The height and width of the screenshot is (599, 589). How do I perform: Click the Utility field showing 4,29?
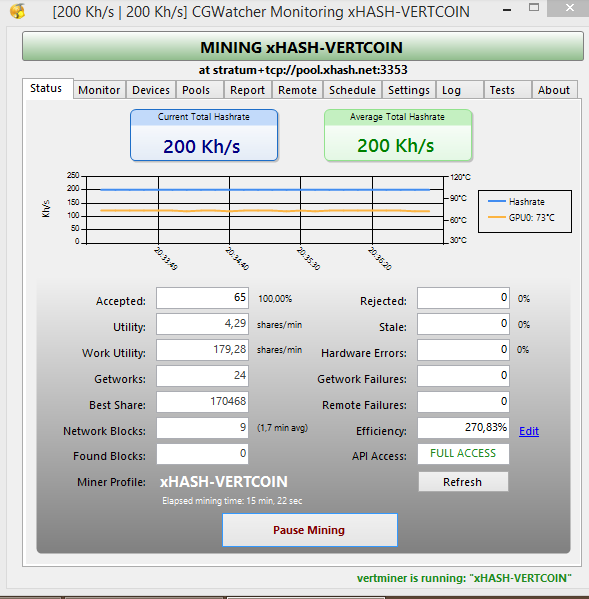(202, 324)
